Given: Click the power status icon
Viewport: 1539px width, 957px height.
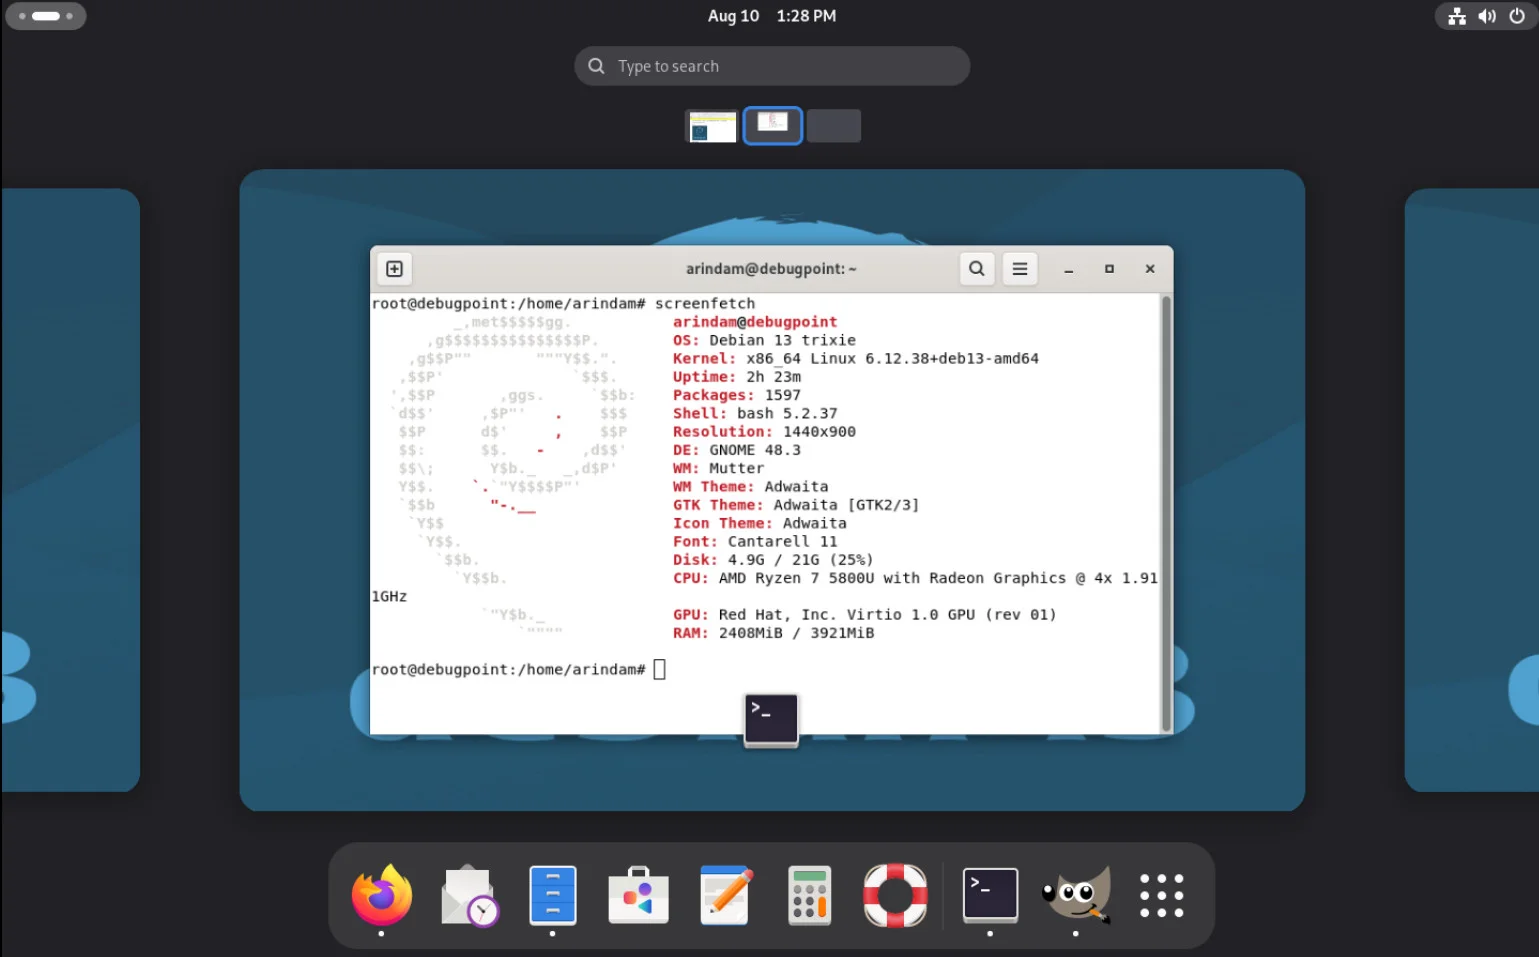Looking at the screenshot, I should tap(1517, 16).
